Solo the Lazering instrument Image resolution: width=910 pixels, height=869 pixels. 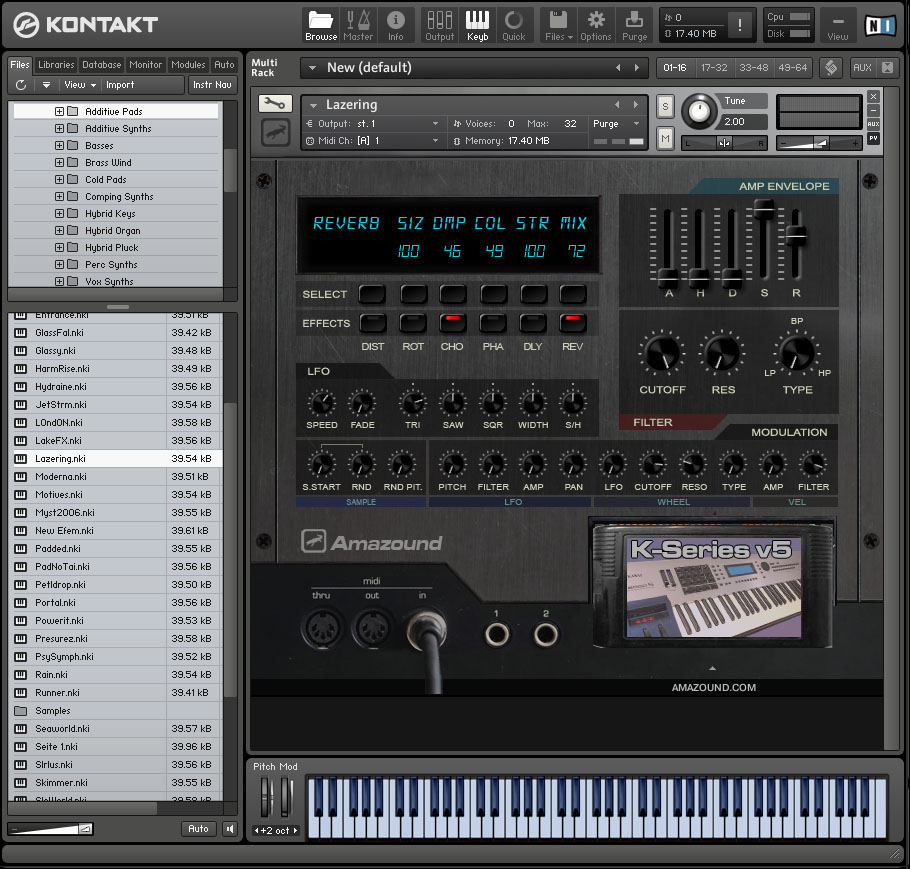click(x=665, y=106)
